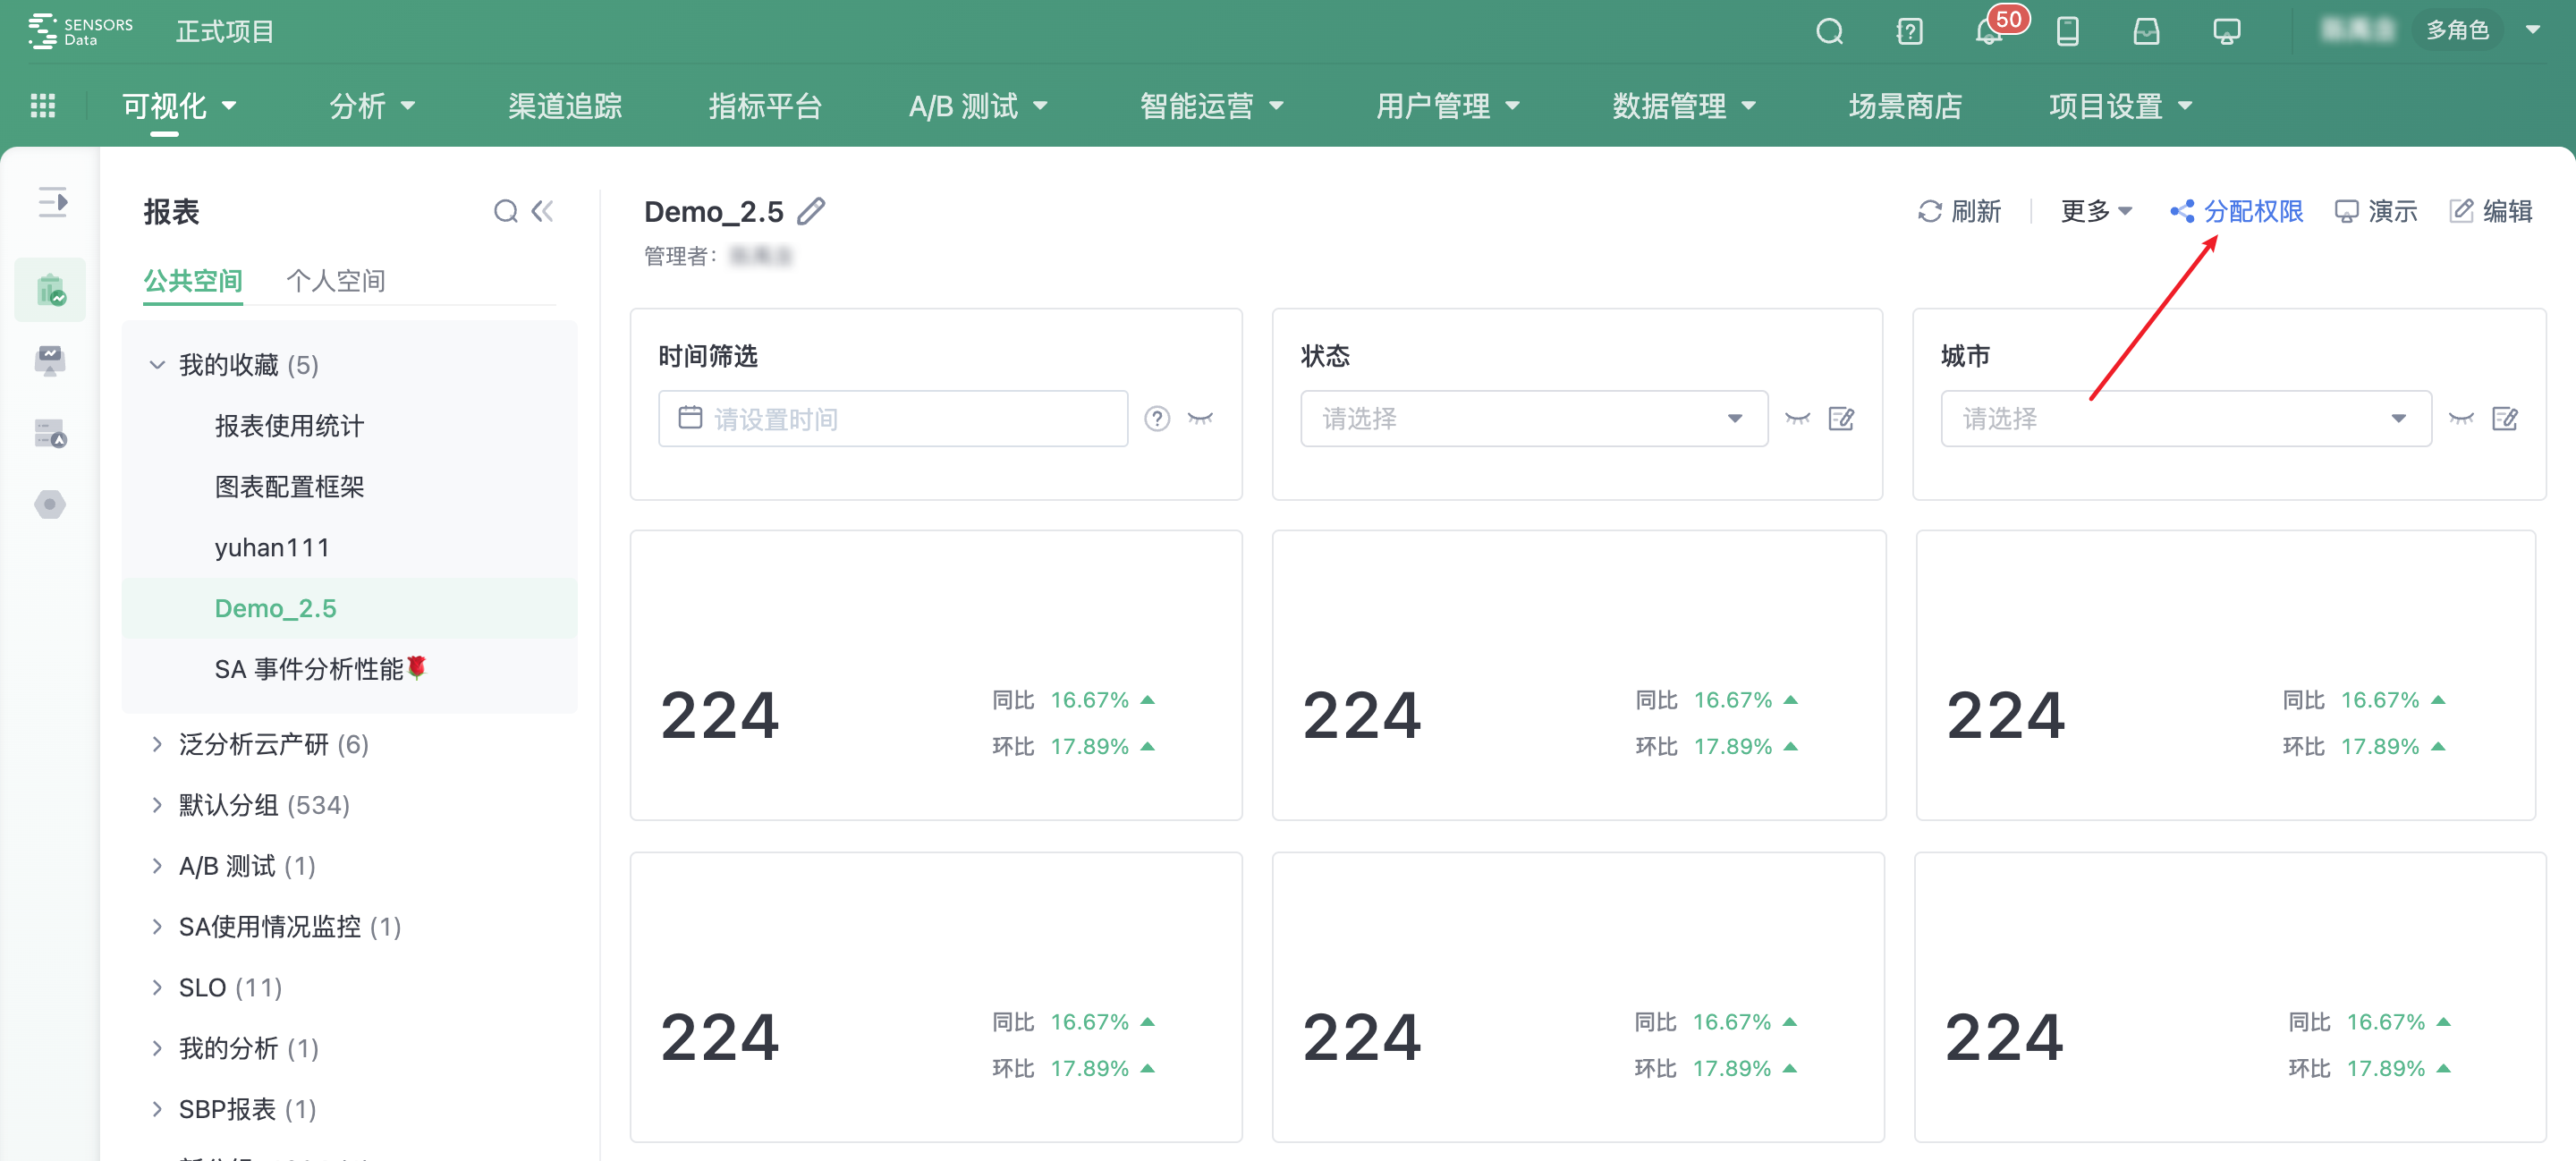The image size is (2576, 1161).
Task: Edit the 状态 filter via edit icon
Action: (1841, 418)
